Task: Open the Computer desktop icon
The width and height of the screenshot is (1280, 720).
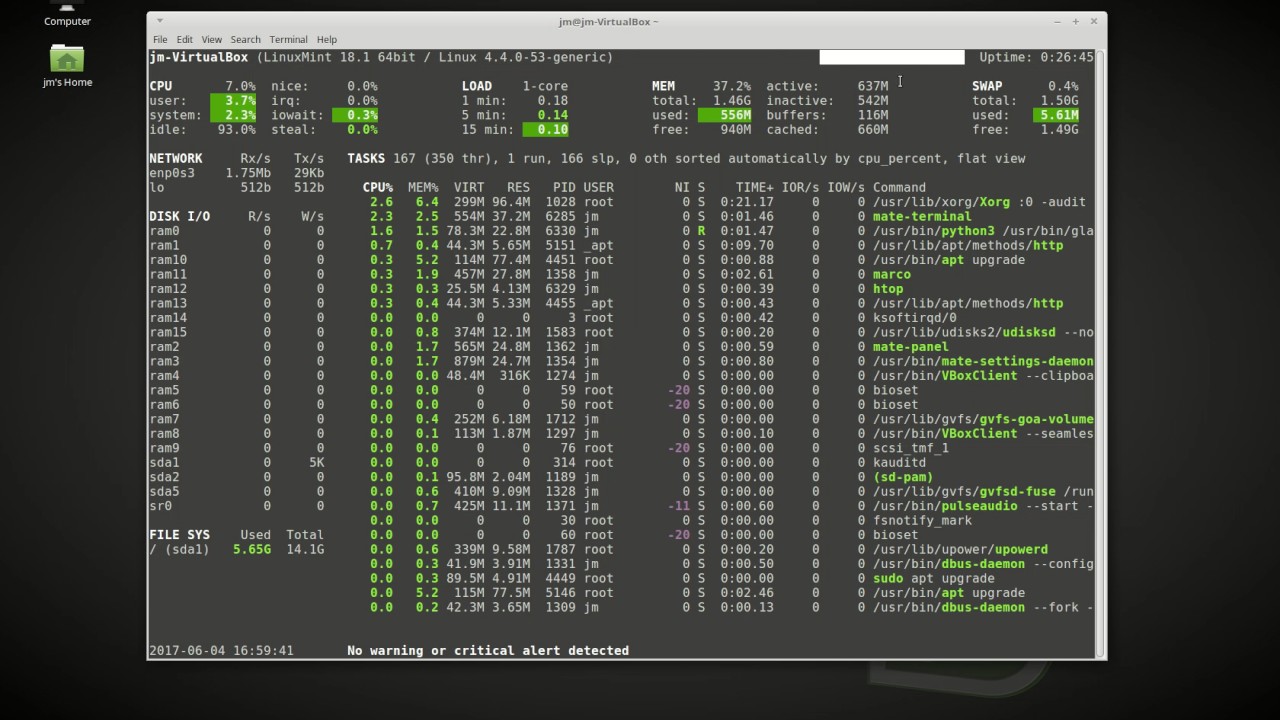Action: click(x=67, y=14)
